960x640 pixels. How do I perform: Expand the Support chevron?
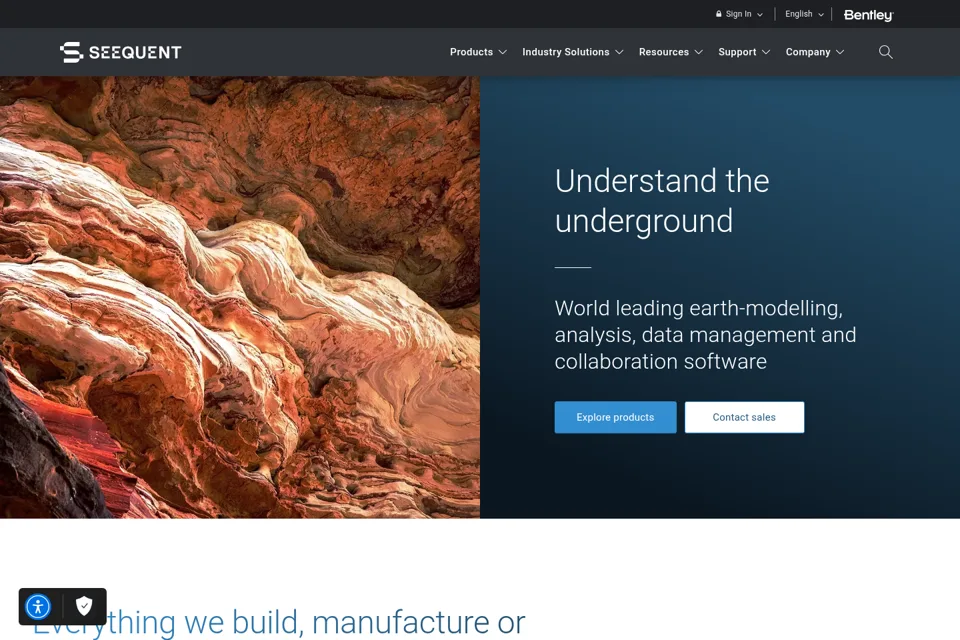(766, 52)
